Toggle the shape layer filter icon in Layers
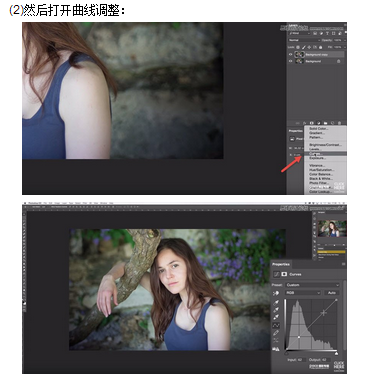 point(333,33)
